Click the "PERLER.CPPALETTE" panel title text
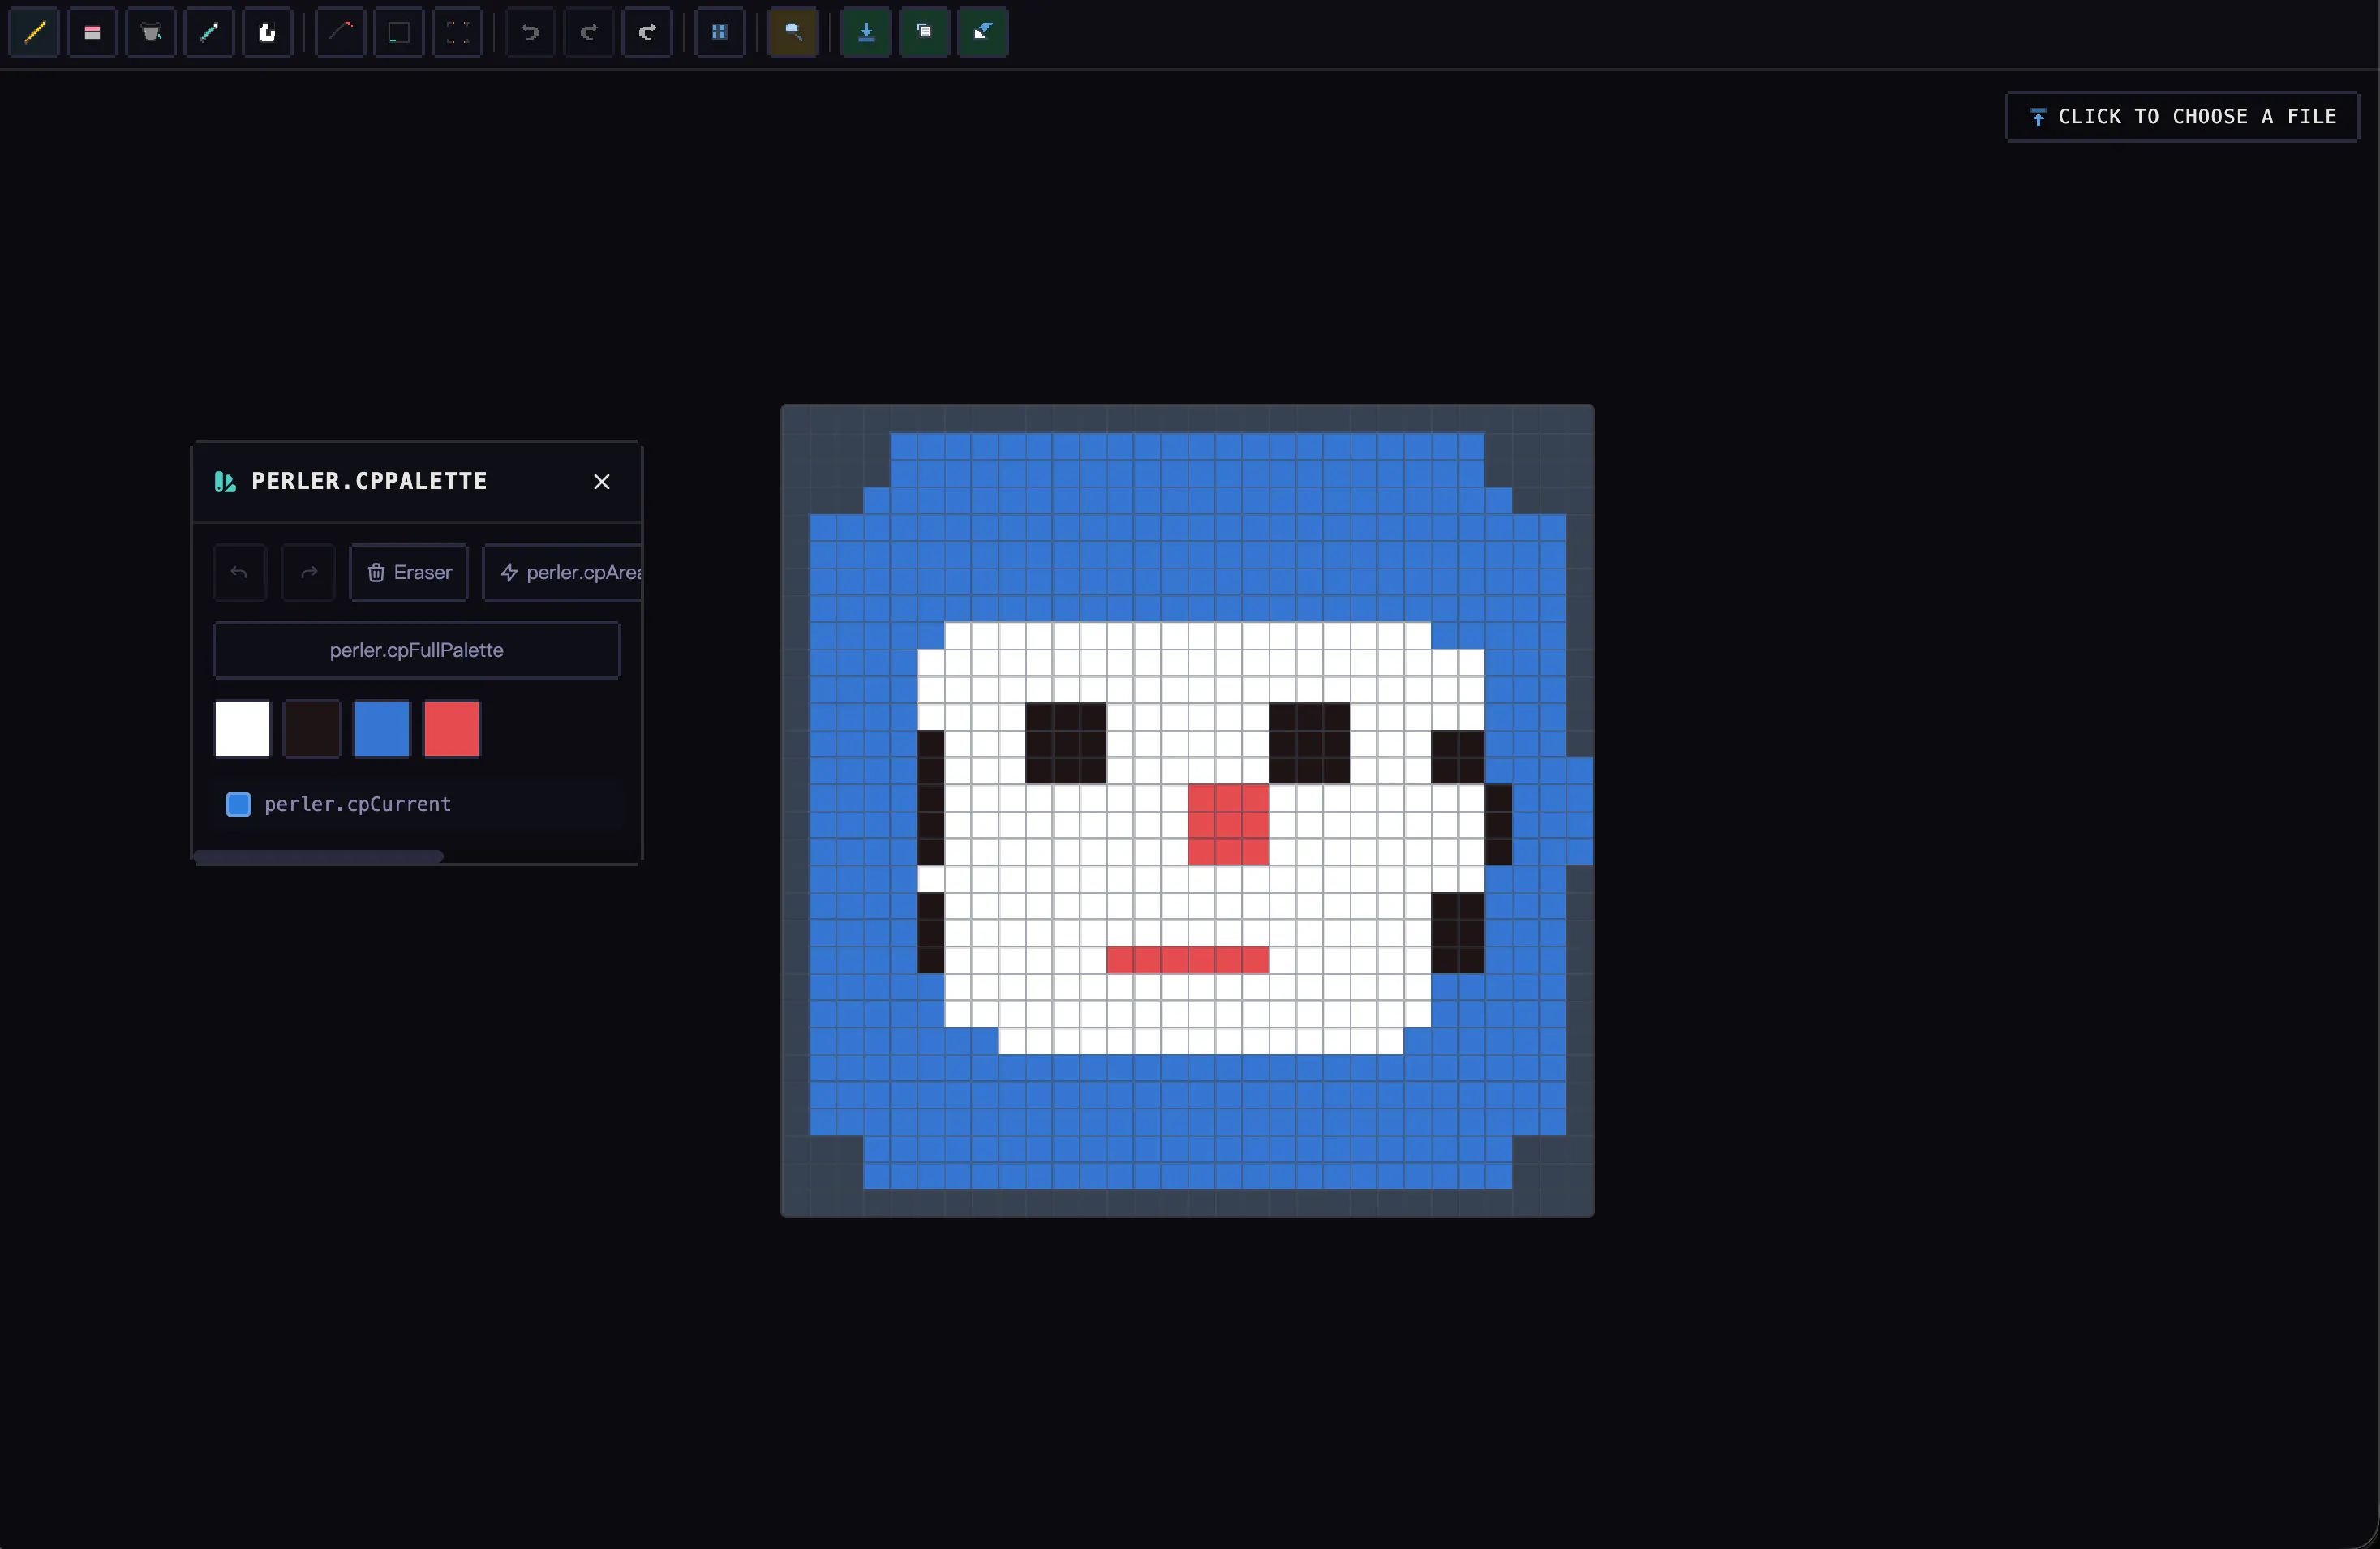This screenshot has width=2380, height=1549. tap(369, 481)
